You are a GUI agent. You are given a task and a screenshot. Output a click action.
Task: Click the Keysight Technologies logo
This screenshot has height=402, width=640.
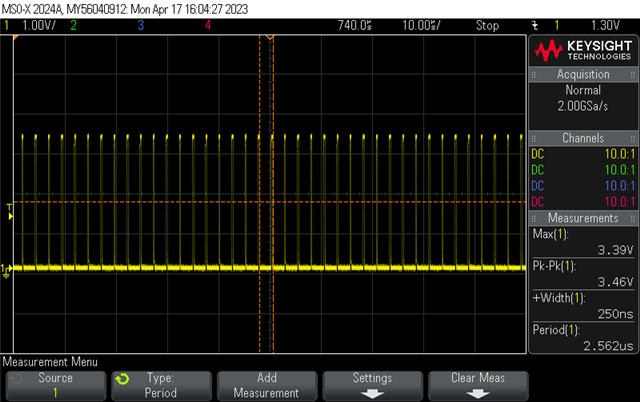pos(582,50)
